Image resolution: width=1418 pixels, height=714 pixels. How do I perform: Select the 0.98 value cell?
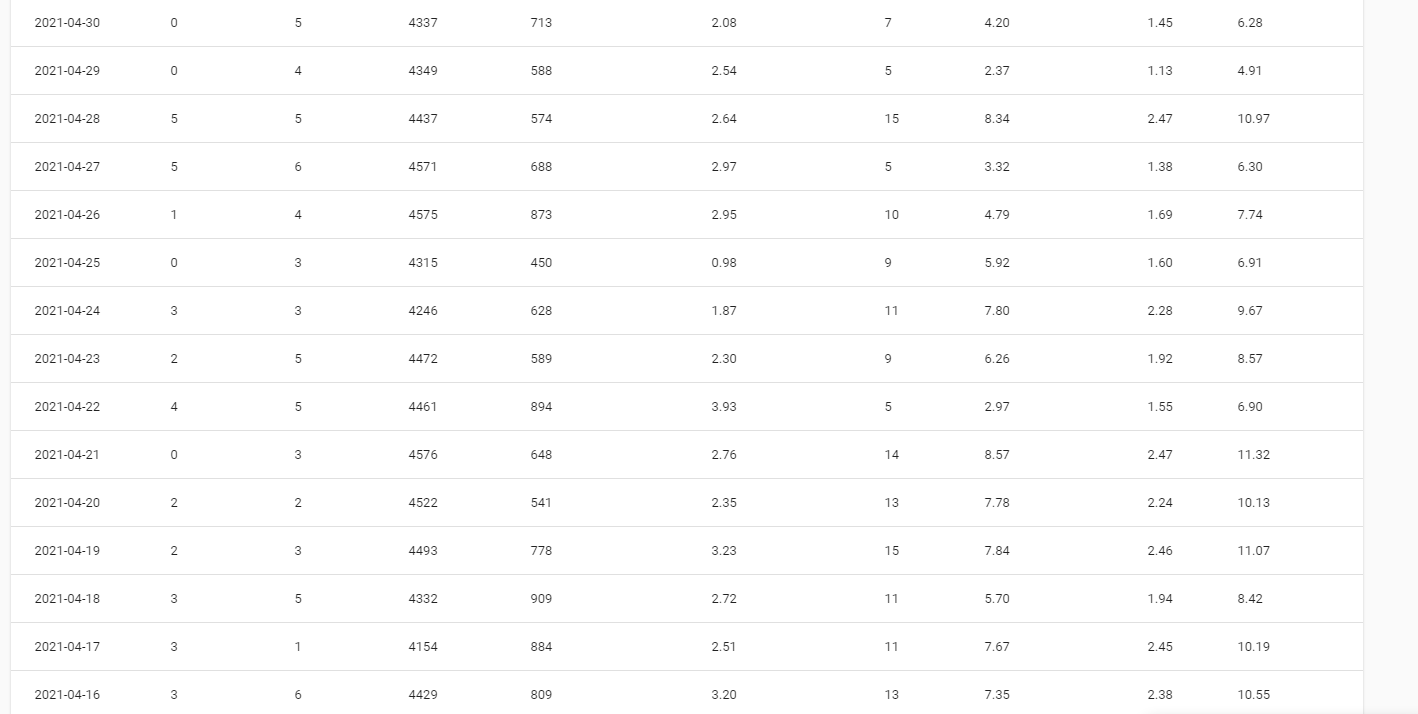(724, 263)
